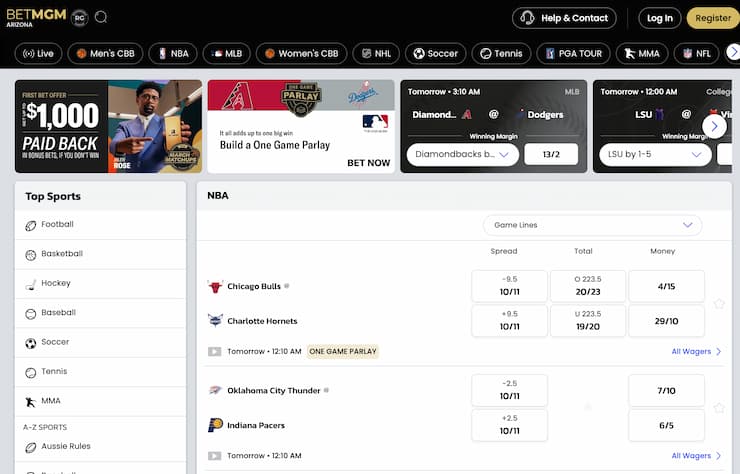This screenshot has width=740, height=474.
Task: Open the search magnifier icon
Action: (101, 17)
